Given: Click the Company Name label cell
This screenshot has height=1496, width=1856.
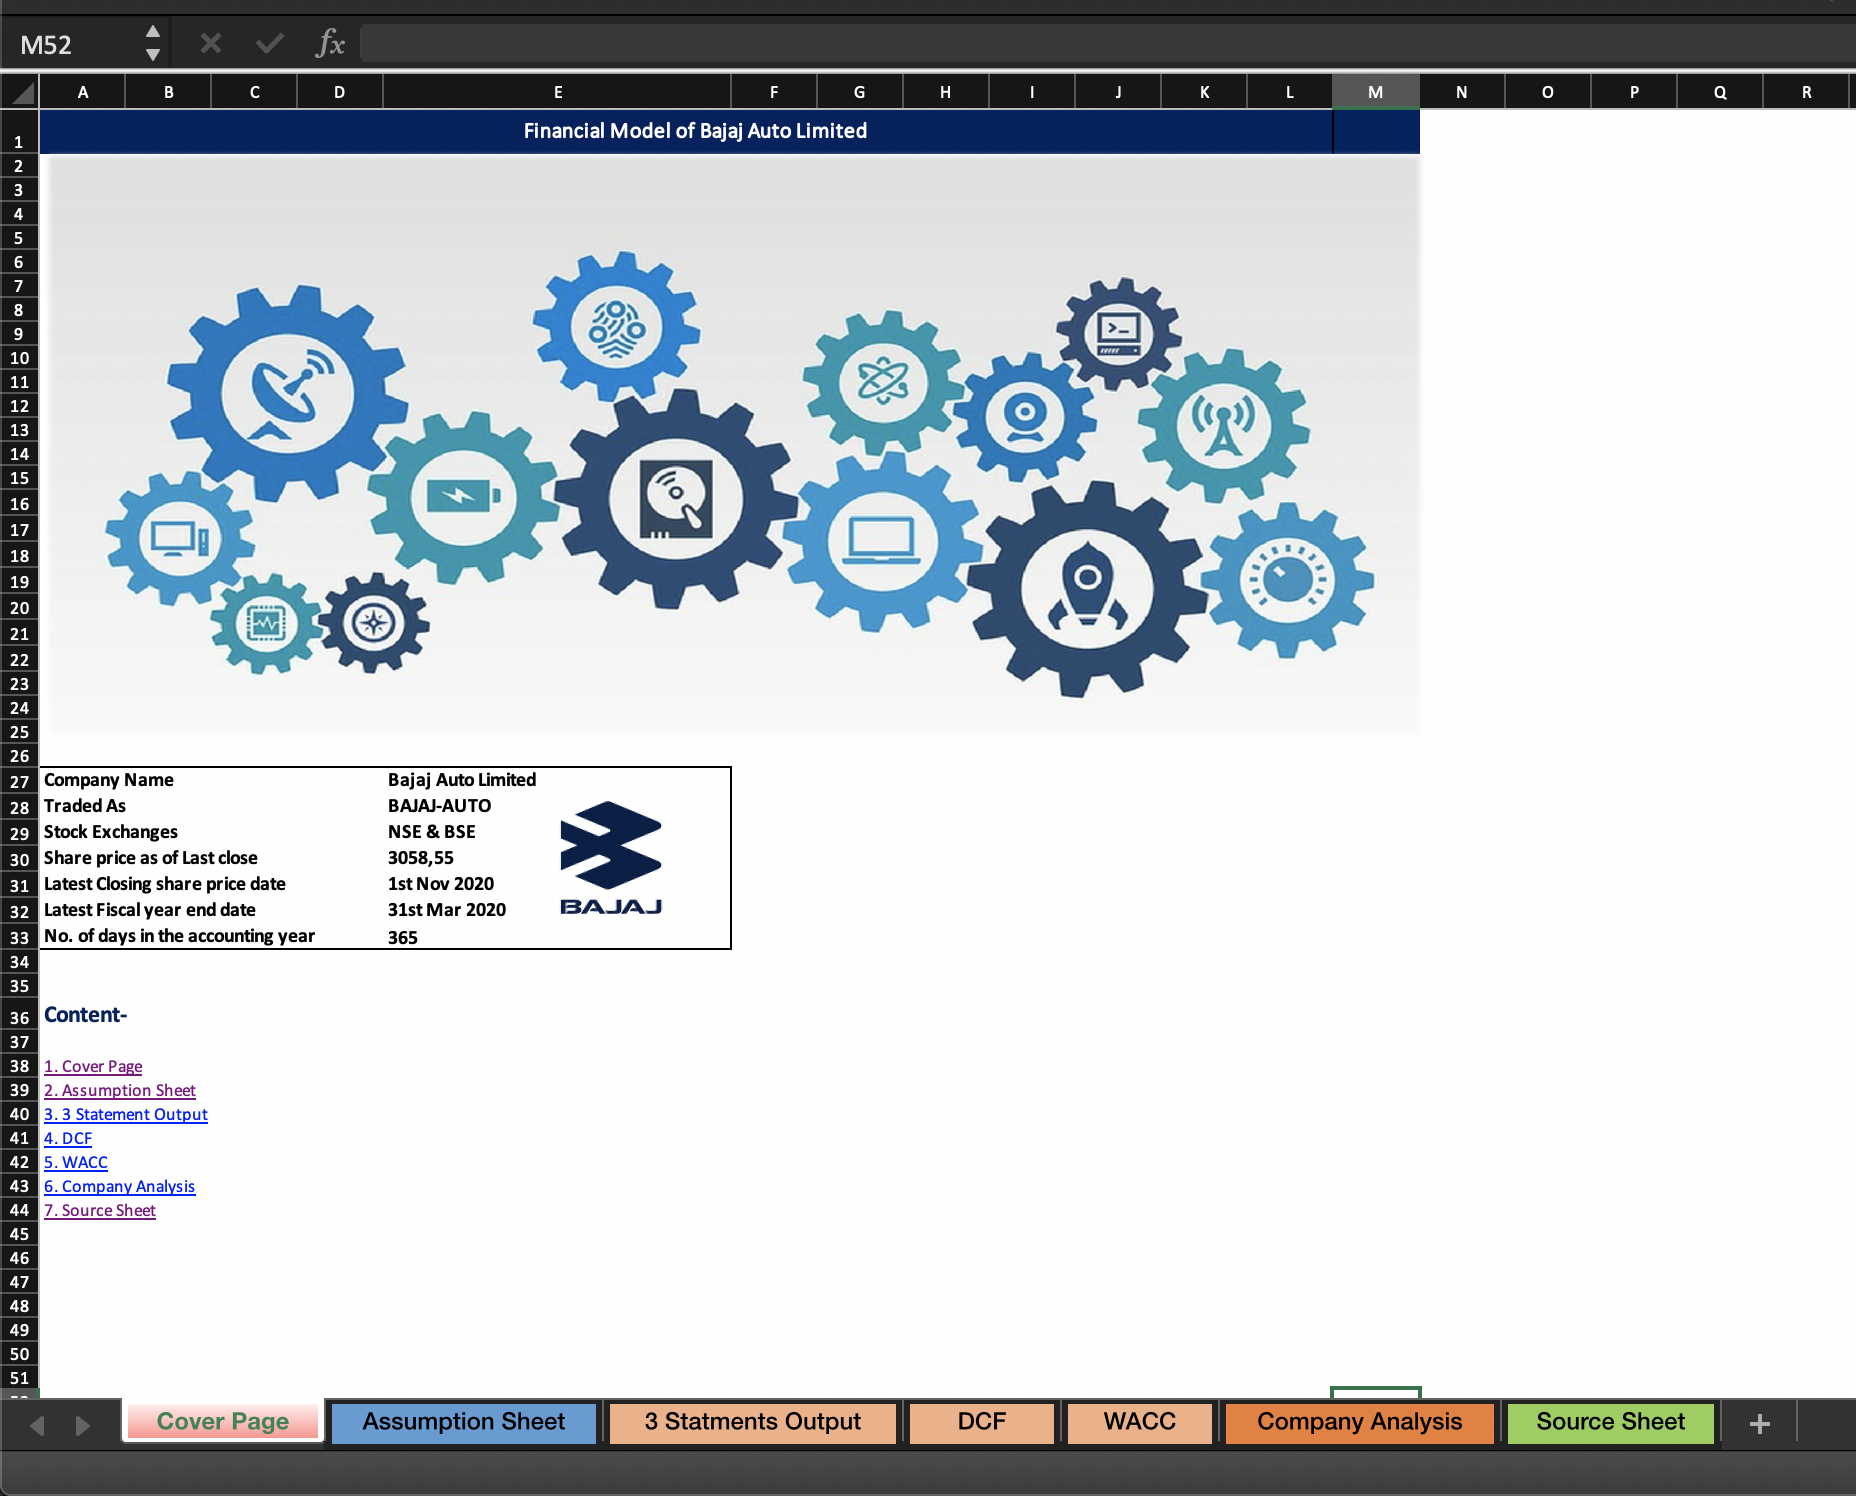Looking at the screenshot, I should coord(109,780).
